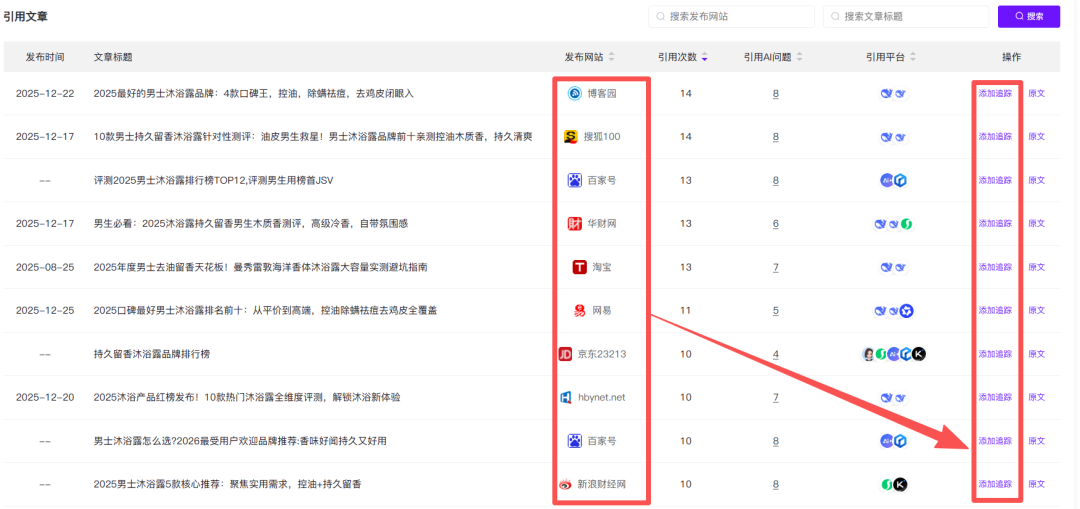Click the 搜狐100 site logo

pyautogui.click(x=571, y=137)
